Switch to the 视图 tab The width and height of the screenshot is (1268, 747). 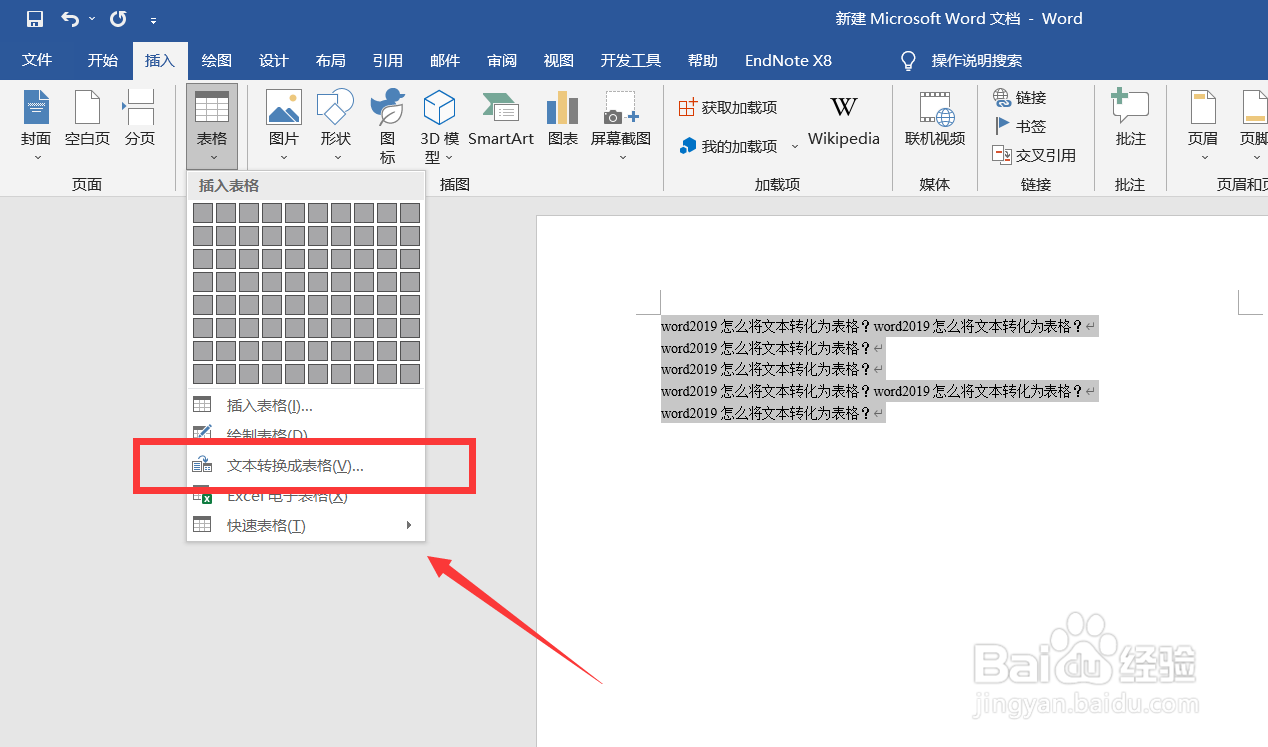coord(558,60)
